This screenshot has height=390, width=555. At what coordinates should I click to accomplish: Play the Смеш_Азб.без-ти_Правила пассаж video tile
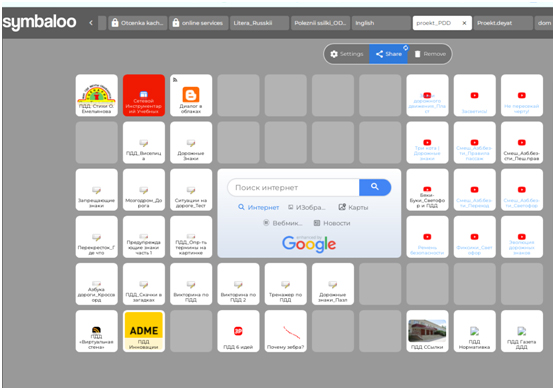pyautogui.click(x=475, y=143)
